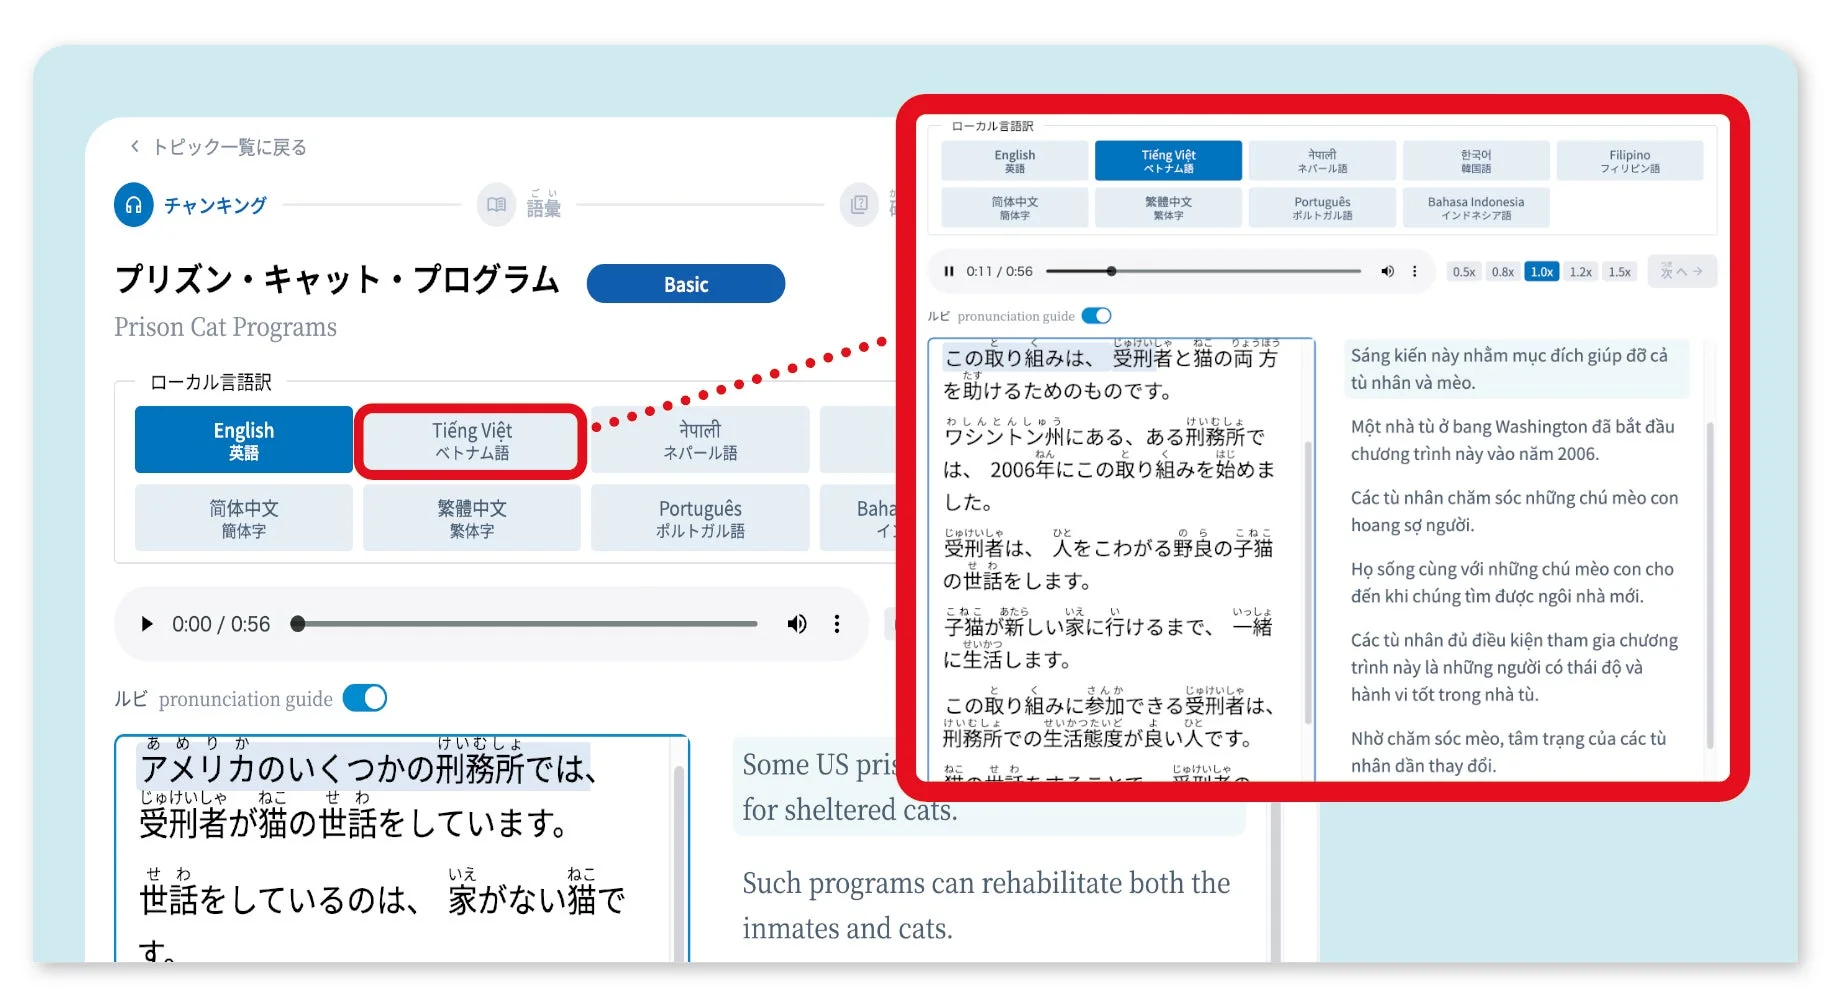This screenshot has width=1834, height=1004.
Task: Click sentence アメリカのいくつかの刑務所では
Action: [365, 766]
